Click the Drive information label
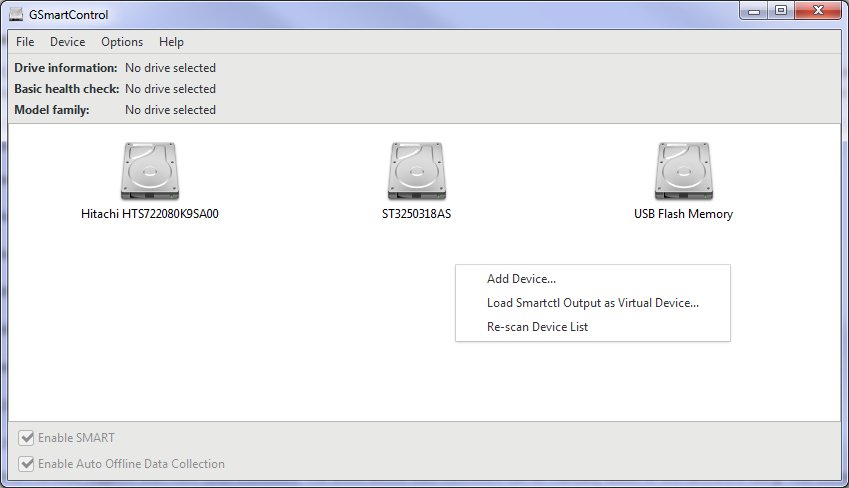Viewport: 849px width, 488px height. coord(66,68)
